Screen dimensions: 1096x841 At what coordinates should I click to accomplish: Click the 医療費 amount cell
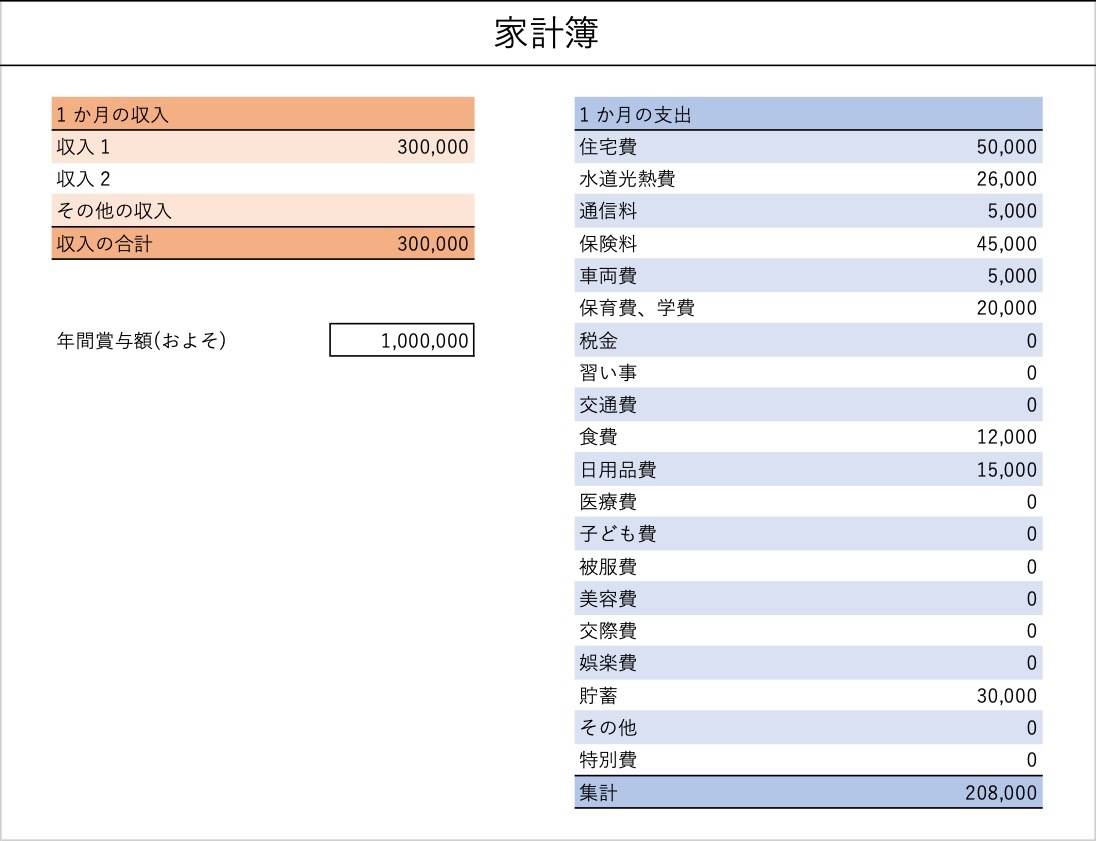[1032, 502]
